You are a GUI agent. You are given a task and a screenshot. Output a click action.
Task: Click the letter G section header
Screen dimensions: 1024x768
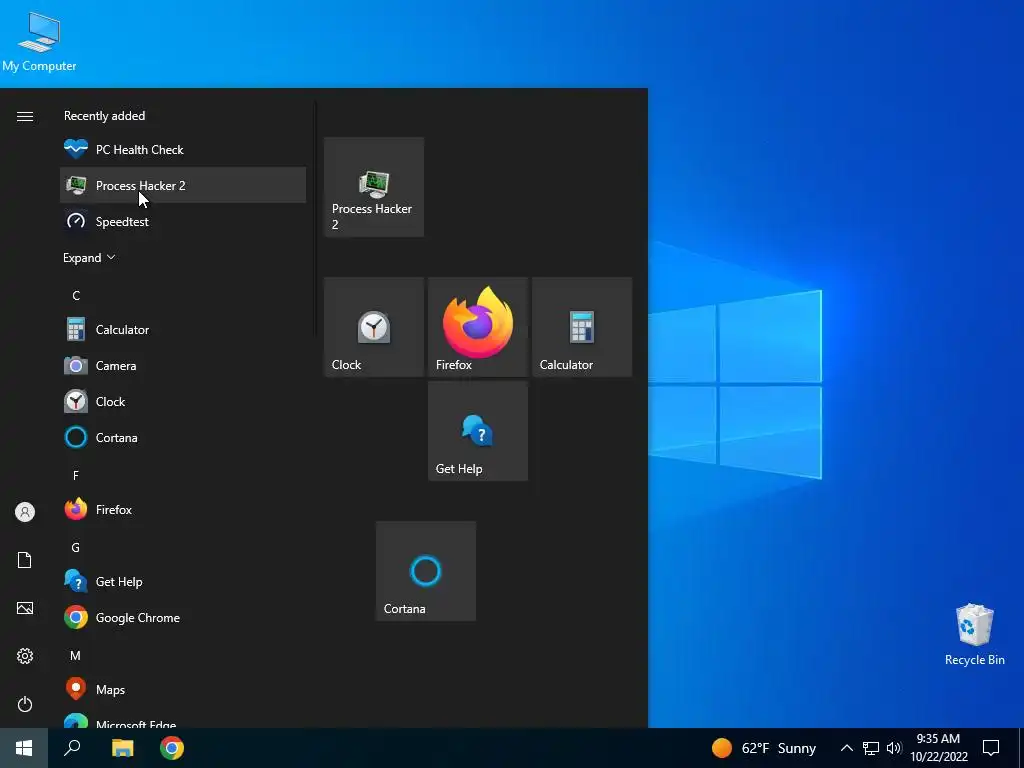tap(76, 547)
